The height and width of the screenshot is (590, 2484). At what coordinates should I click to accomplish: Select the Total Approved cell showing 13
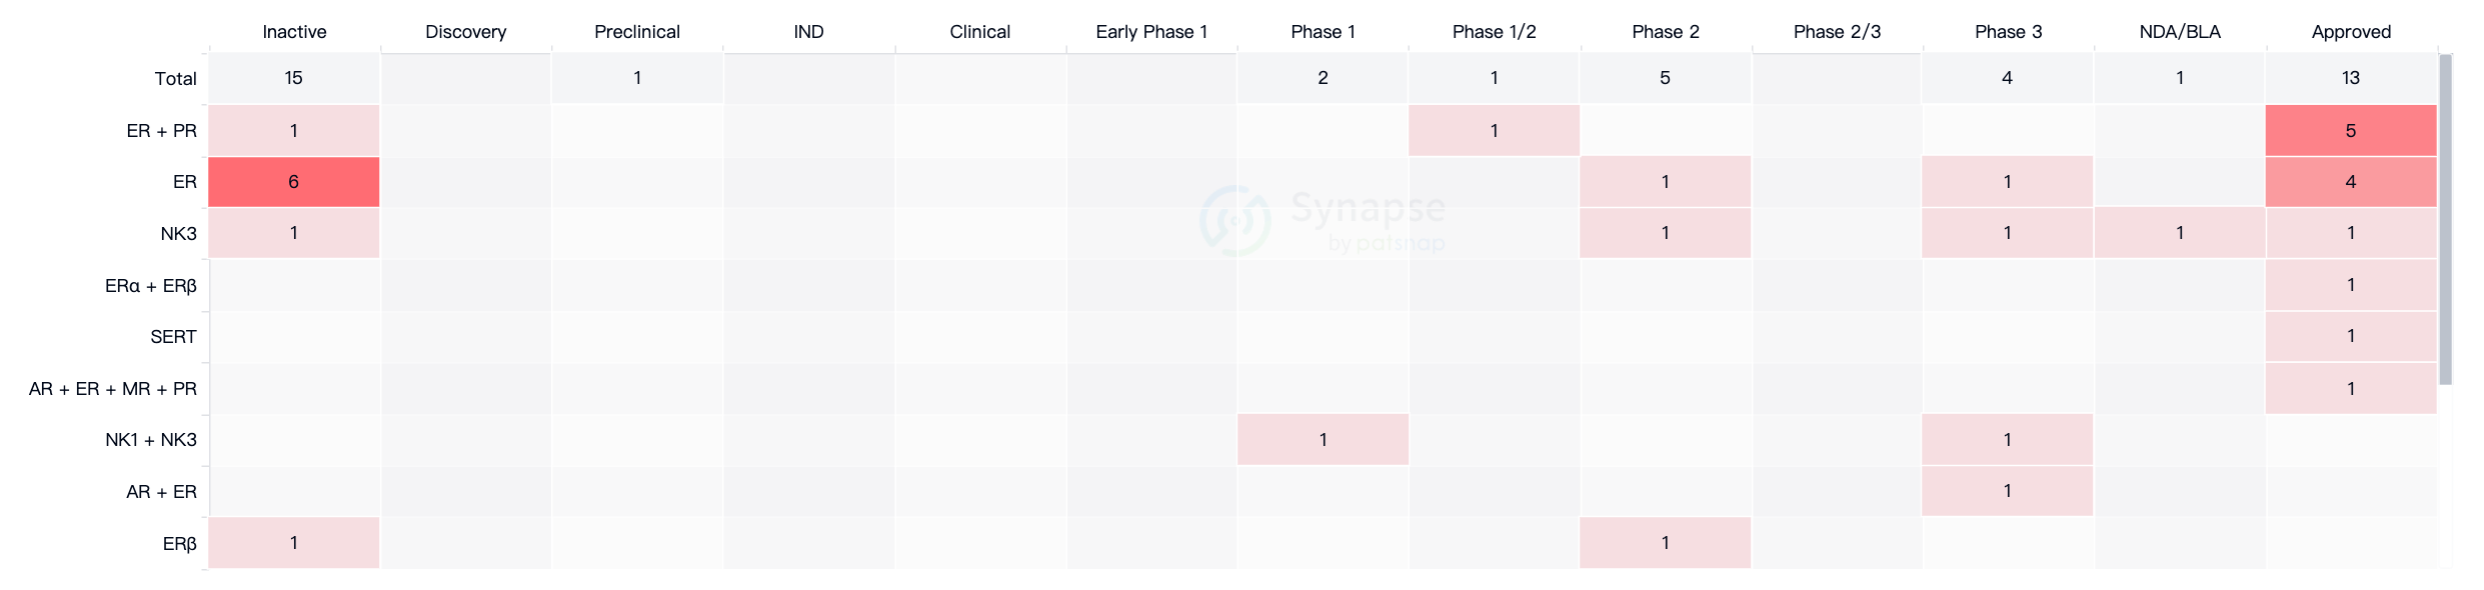[2350, 78]
